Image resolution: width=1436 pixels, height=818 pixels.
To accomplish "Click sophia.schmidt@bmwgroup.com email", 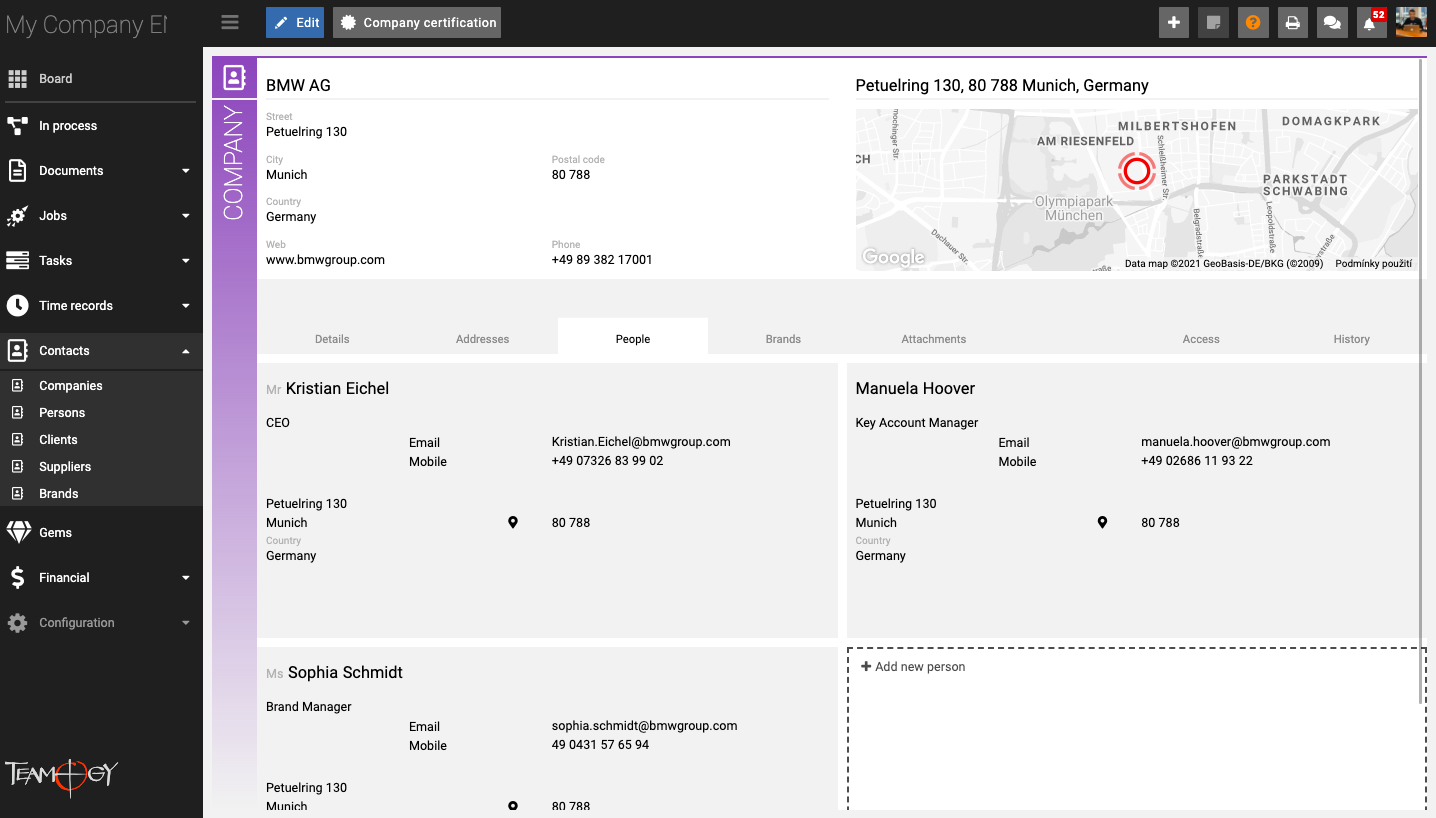I will tap(644, 725).
